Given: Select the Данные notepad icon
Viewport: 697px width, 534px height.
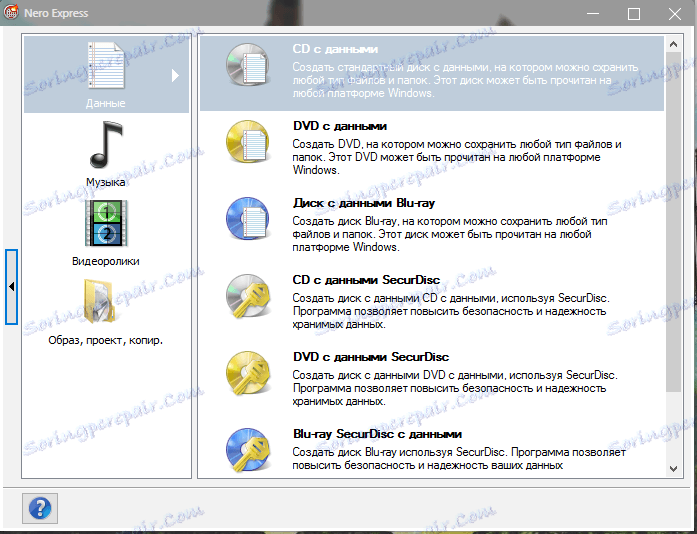Looking at the screenshot, I should coord(106,65).
